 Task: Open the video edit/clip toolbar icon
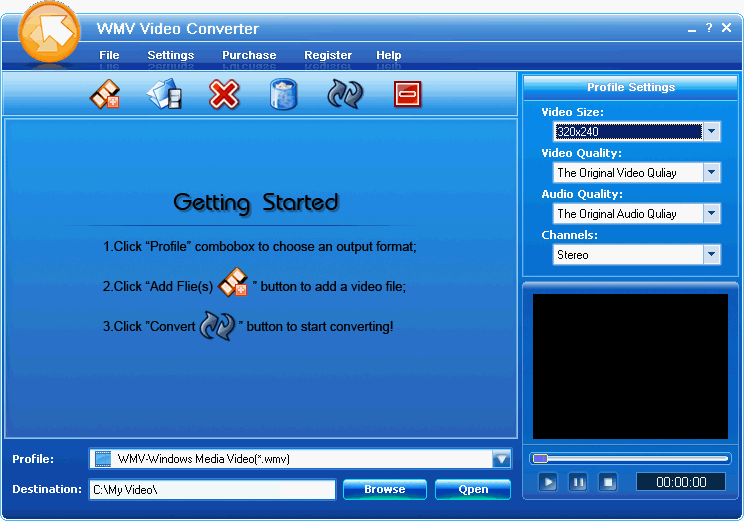coord(164,94)
